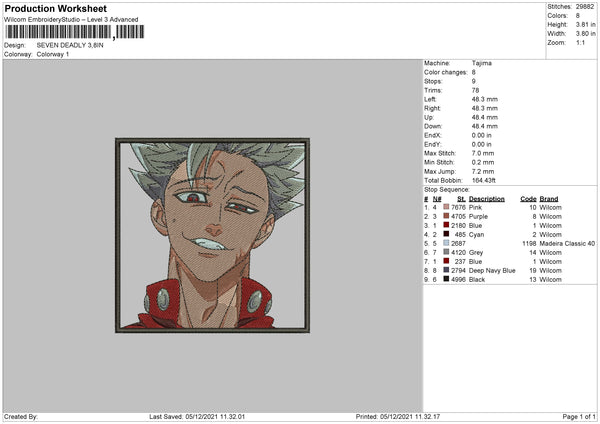Click the Deep Navy Blue color swatch
600x424 pixels.
446,270
